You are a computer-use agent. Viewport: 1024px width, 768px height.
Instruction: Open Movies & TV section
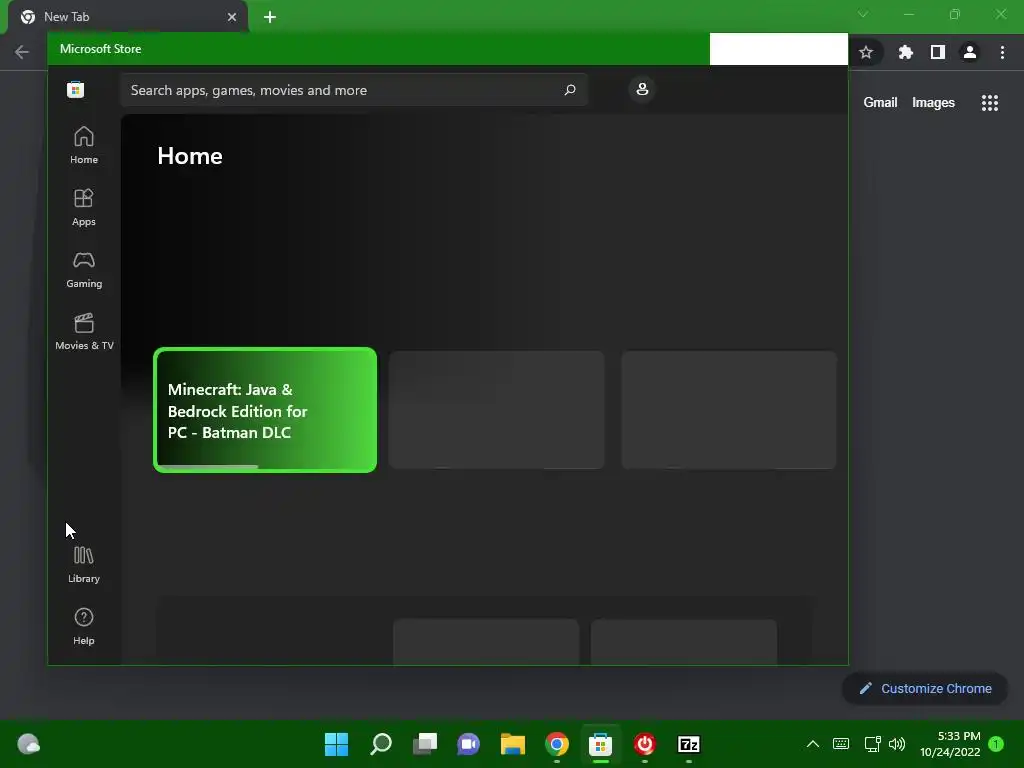pyautogui.click(x=84, y=331)
